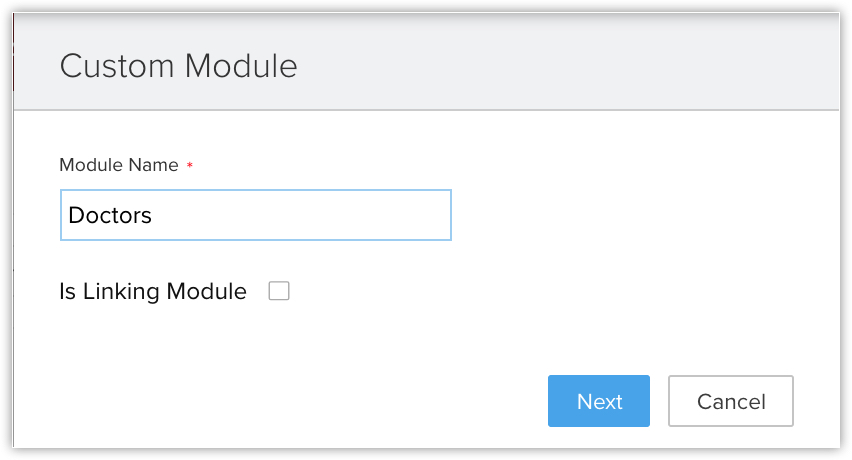Place cursor on the Doctors text
Viewport: 852px width, 460px height.
pyautogui.click(x=110, y=215)
